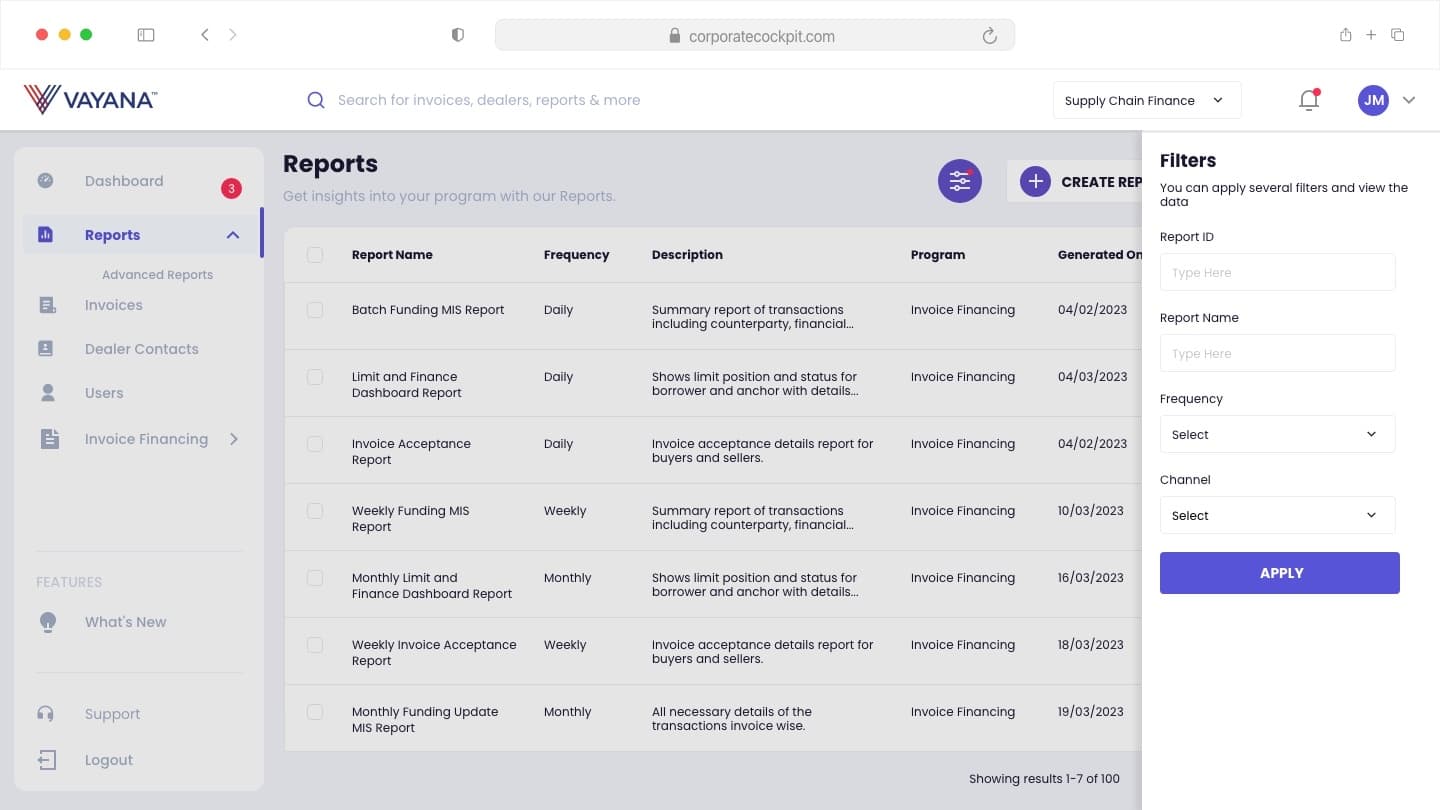Click the Generated On column header

[x=1099, y=255]
